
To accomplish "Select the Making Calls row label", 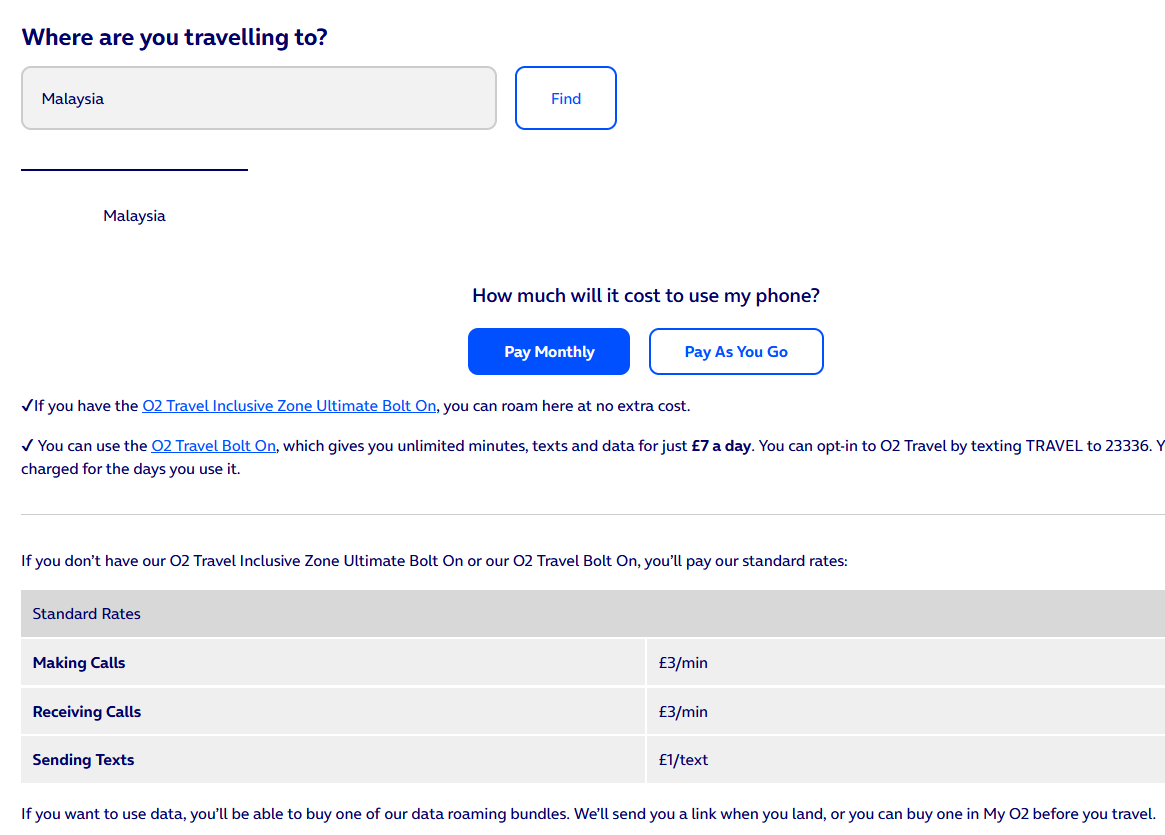I will pos(79,663).
